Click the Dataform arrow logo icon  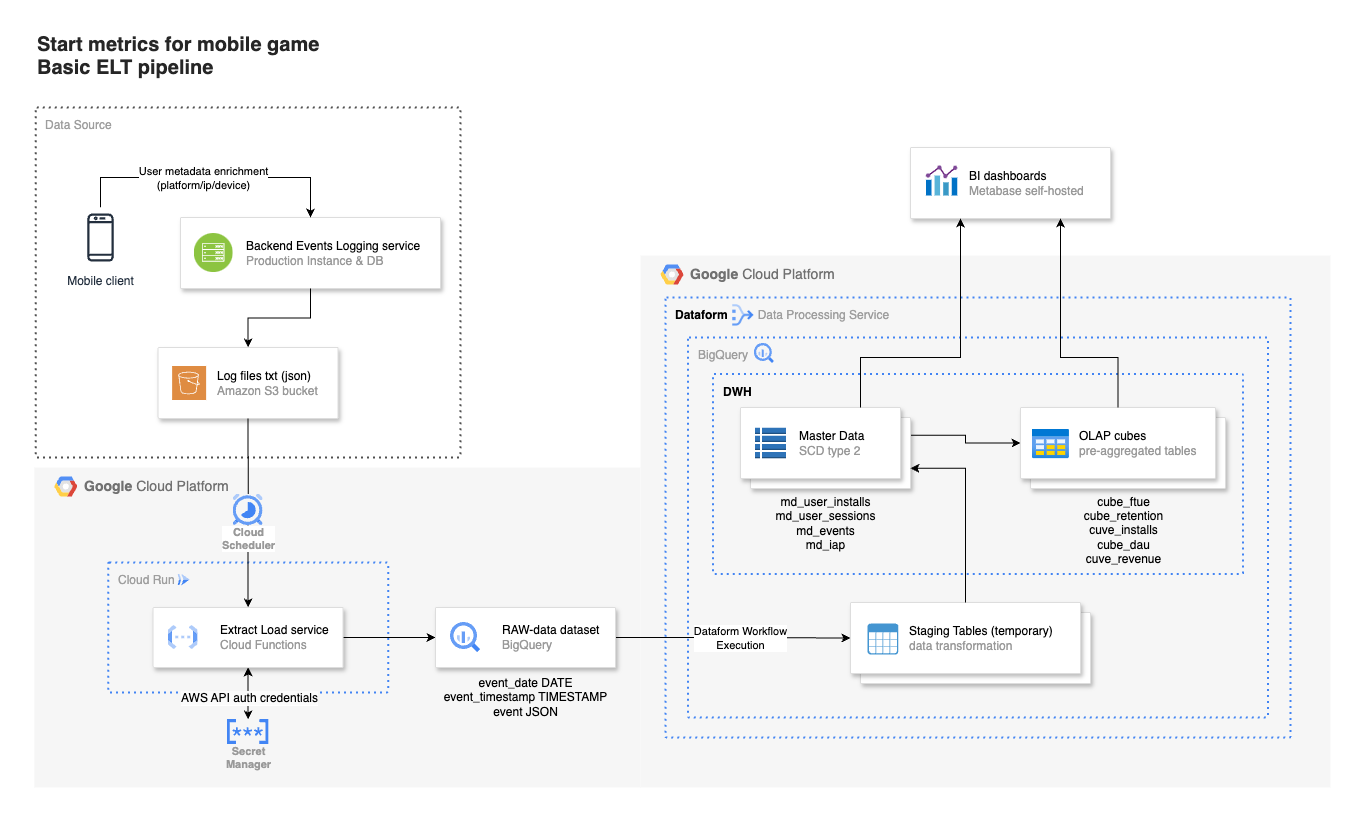point(742,315)
